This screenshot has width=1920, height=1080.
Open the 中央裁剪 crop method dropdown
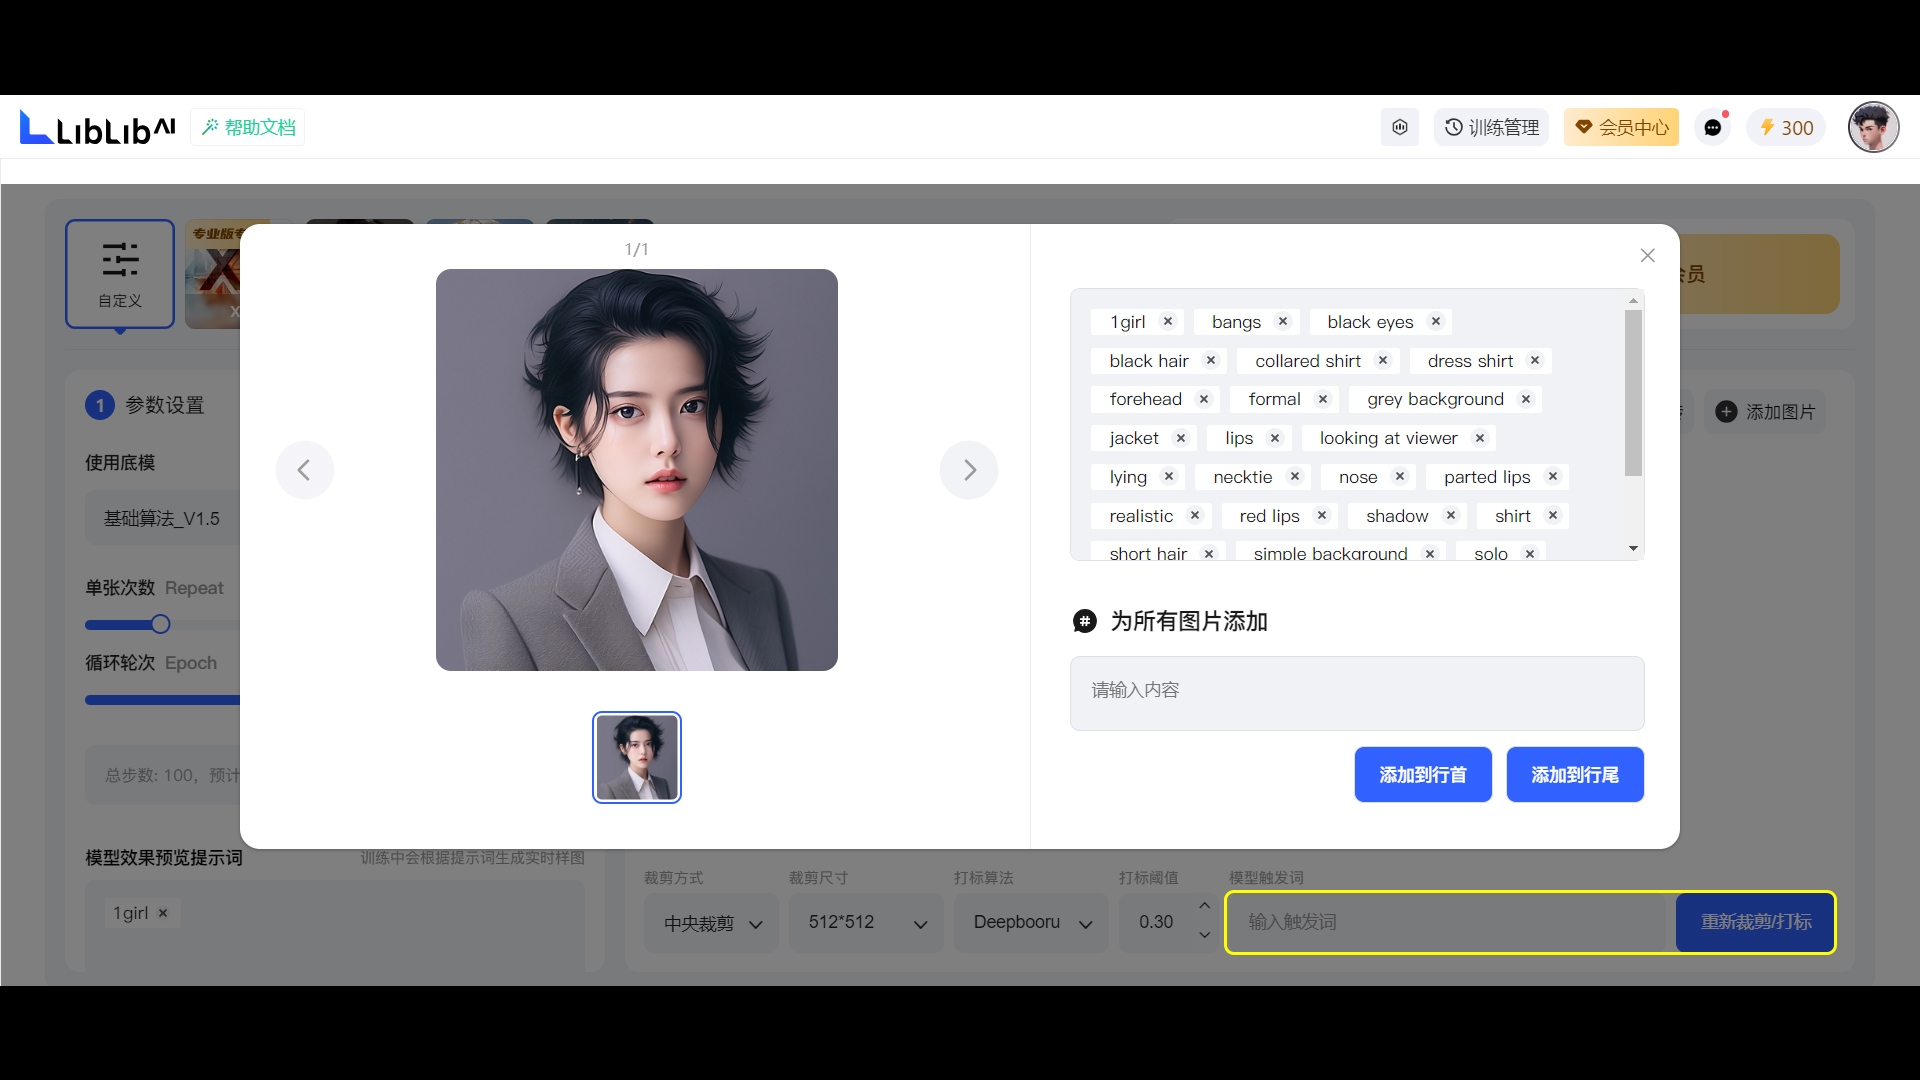[x=712, y=923]
